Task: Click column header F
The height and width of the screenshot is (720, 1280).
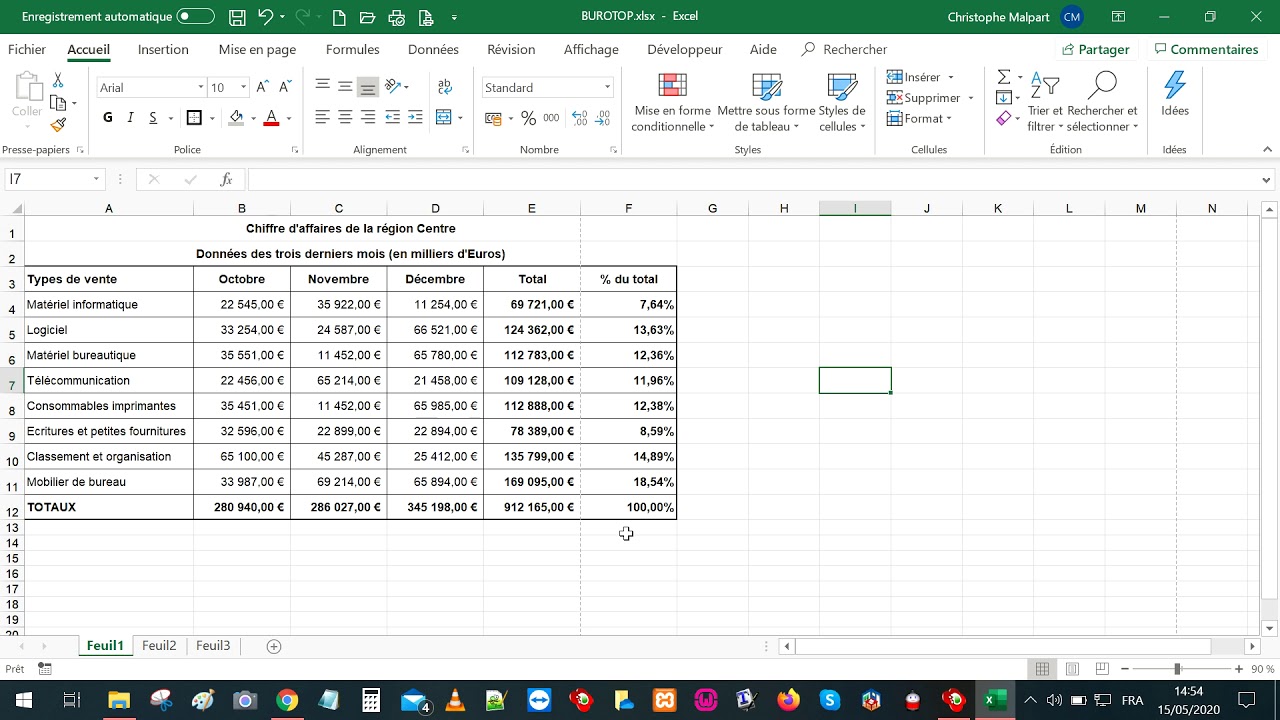Action: tap(628, 208)
